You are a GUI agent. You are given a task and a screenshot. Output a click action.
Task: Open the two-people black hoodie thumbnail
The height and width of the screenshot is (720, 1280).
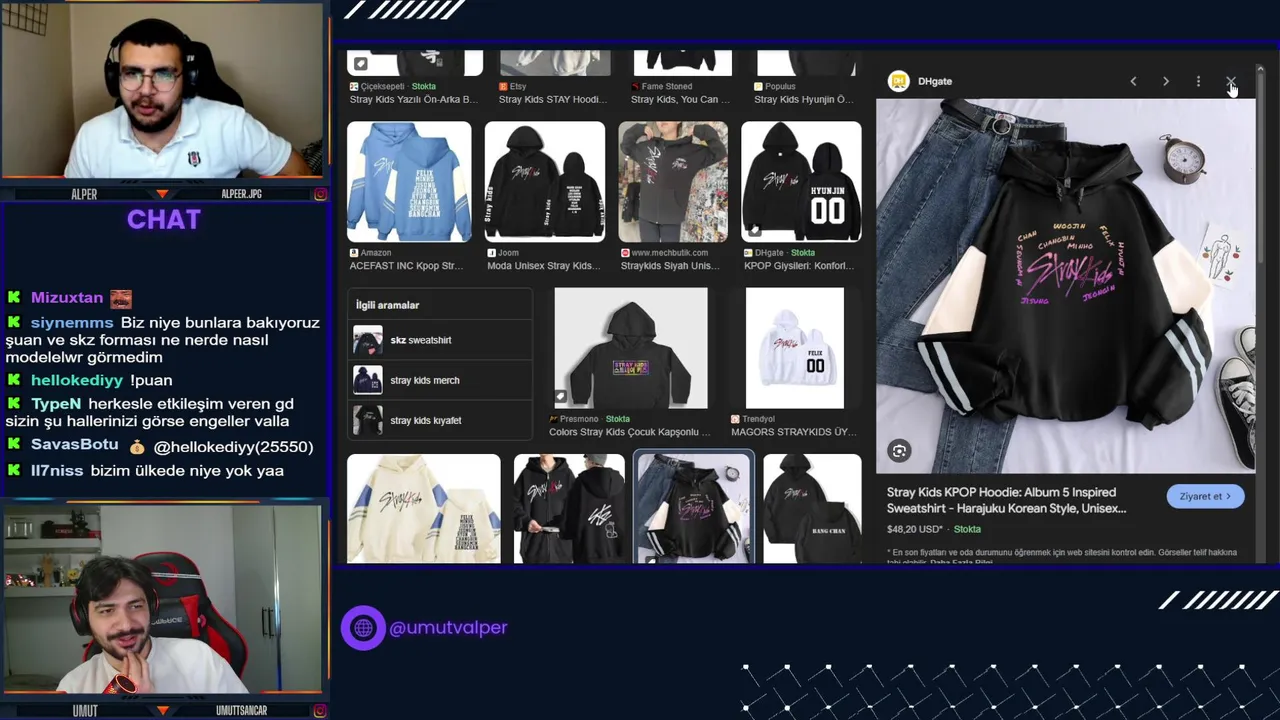click(569, 509)
